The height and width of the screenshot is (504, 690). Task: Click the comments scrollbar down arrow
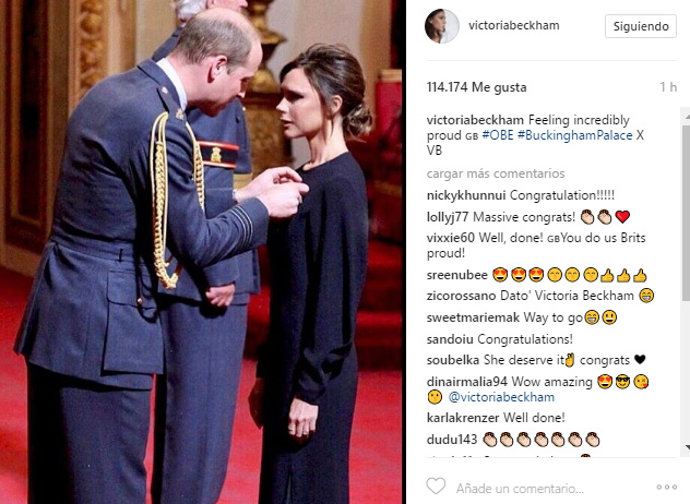(686, 448)
